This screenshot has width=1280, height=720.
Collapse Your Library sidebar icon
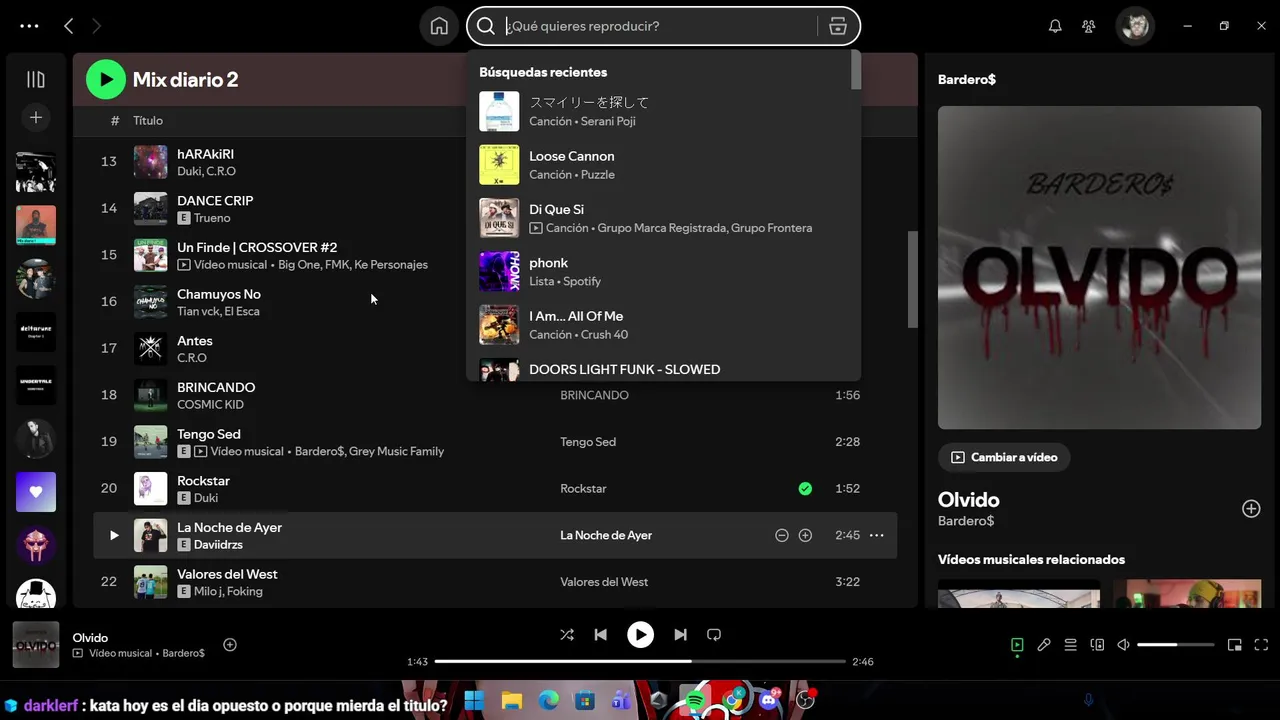click(x=36, y=79)
